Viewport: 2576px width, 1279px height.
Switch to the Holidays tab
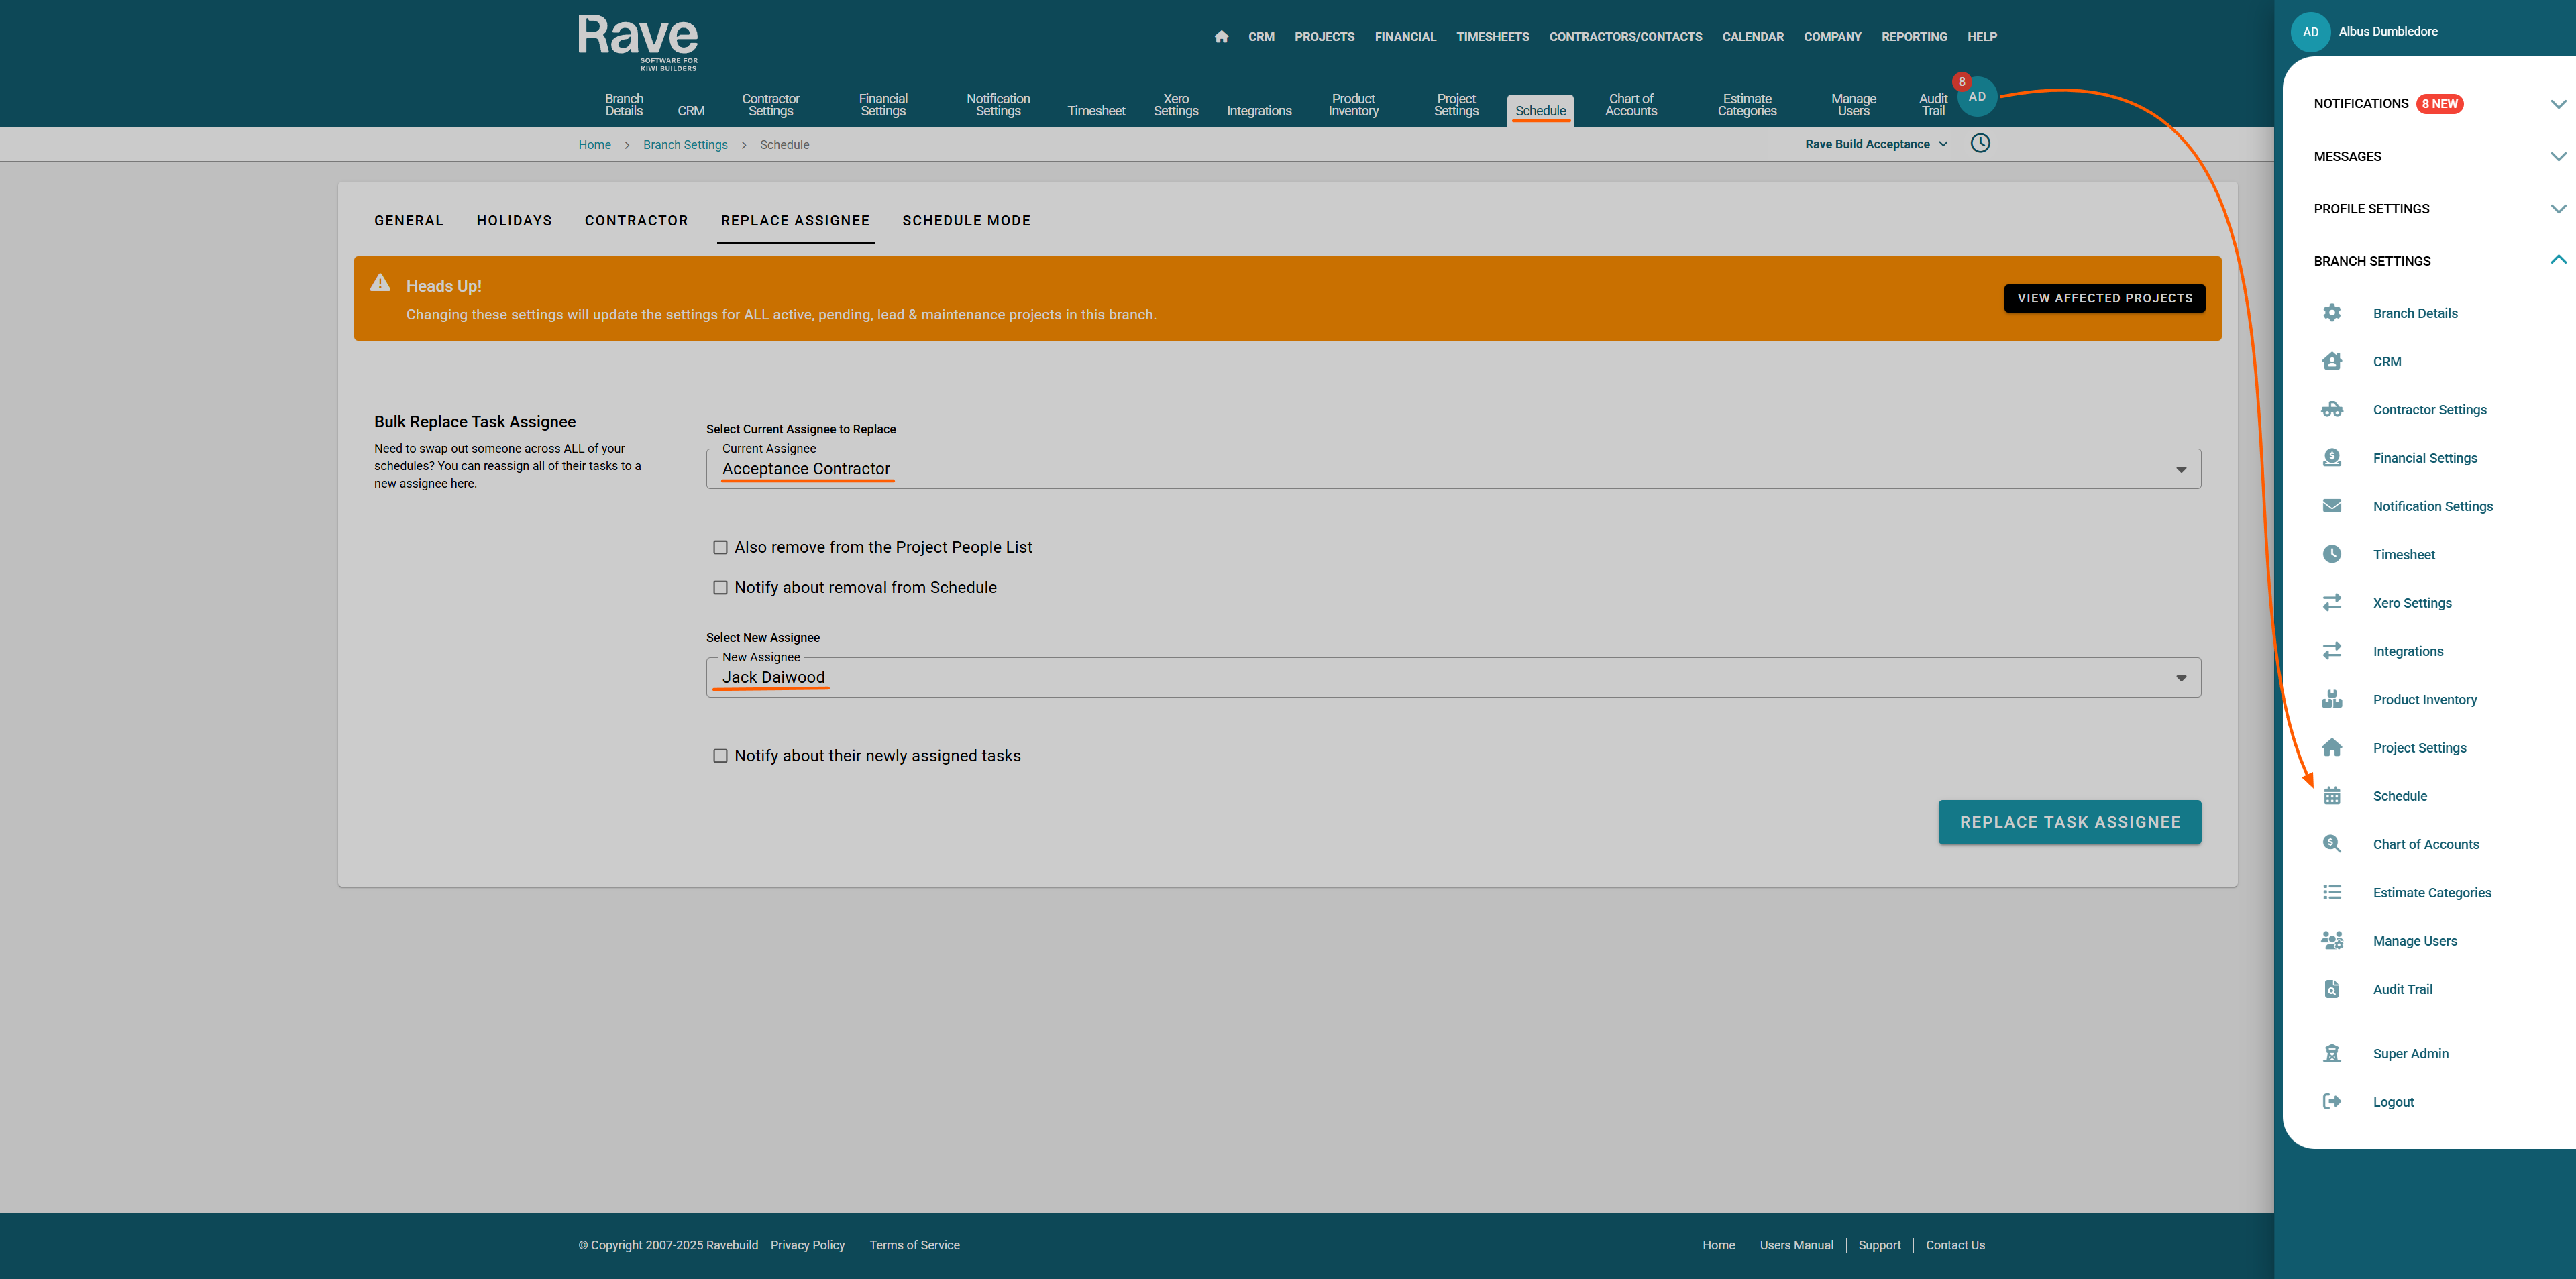click(514, 220)
